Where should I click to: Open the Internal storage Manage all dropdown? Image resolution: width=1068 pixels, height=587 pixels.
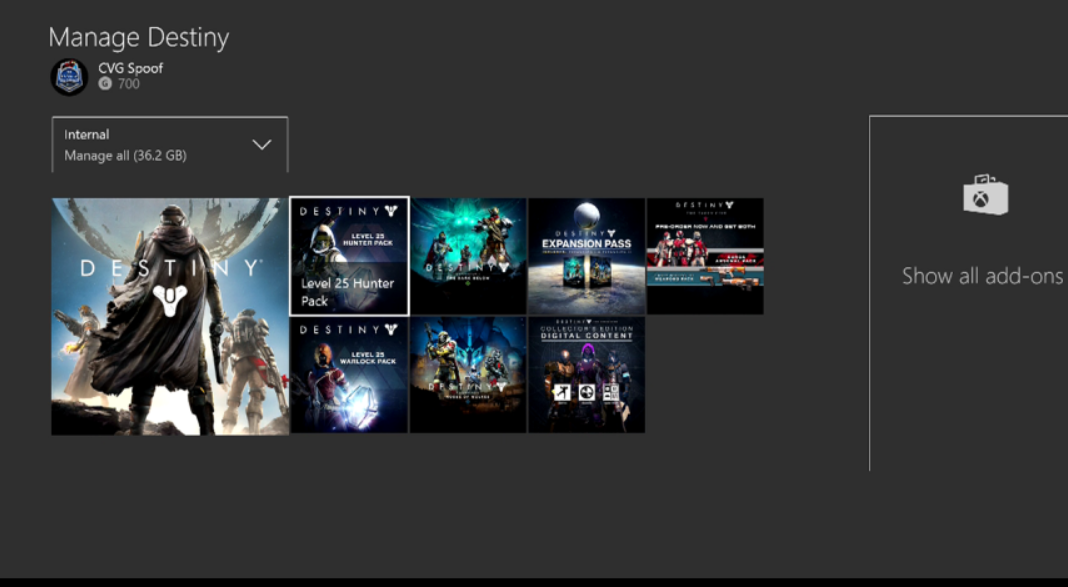point(170,144)
